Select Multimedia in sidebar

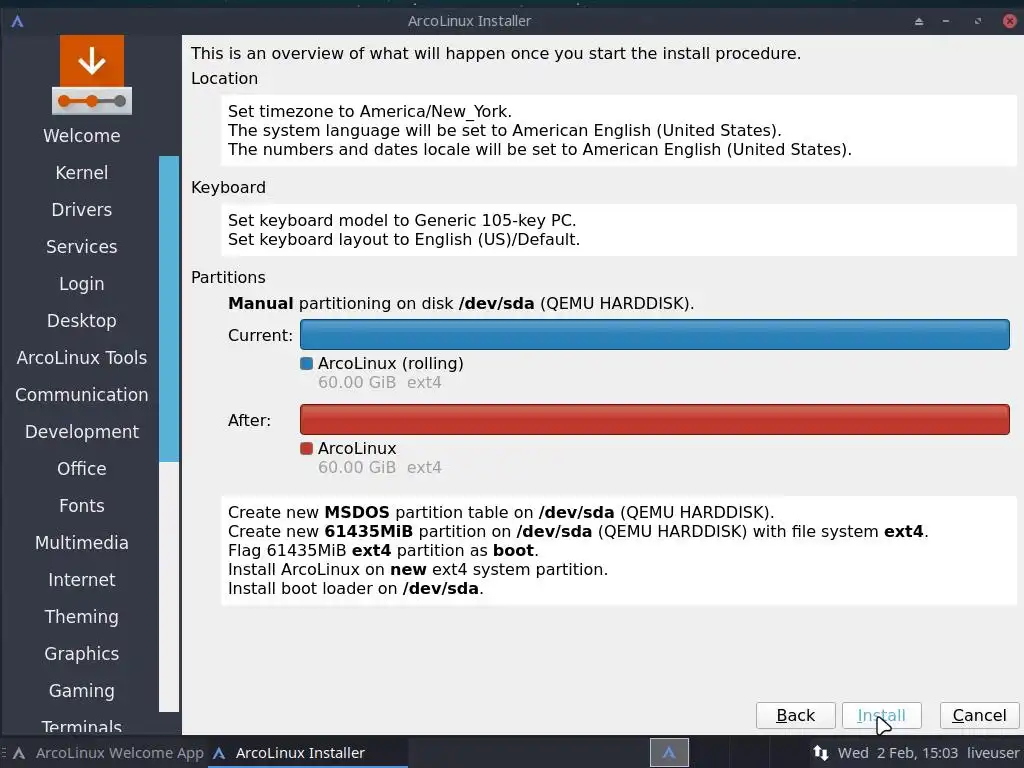[82, 543]
